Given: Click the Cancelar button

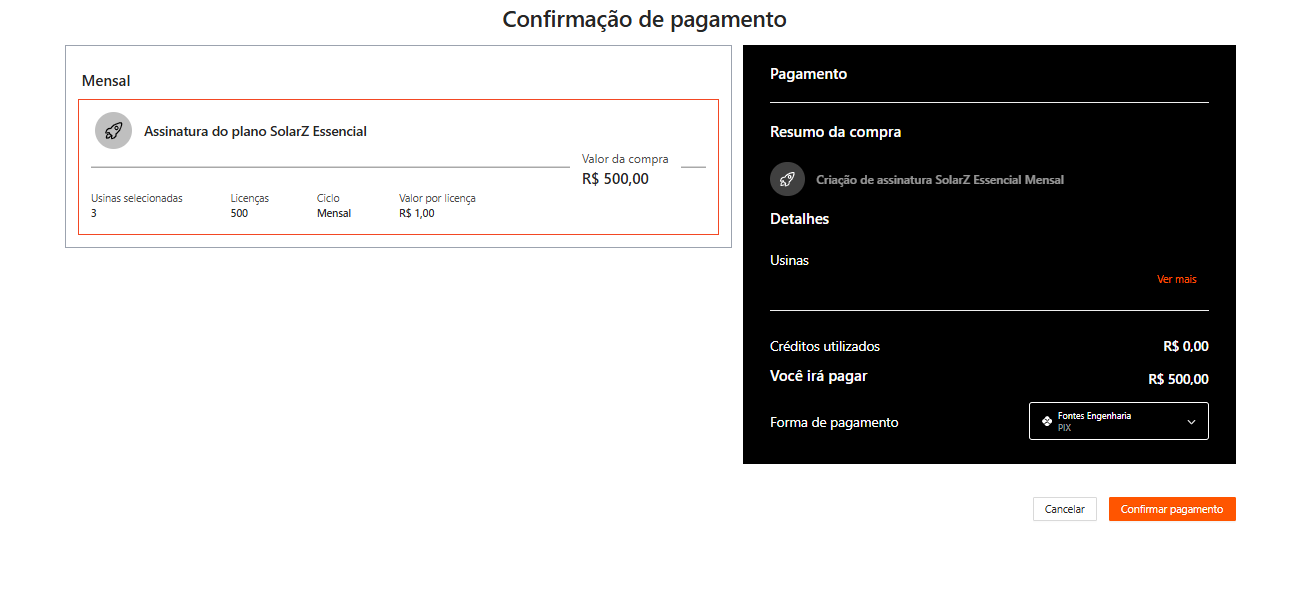Looking at the screenshot, I should (x=1065, y=509).
